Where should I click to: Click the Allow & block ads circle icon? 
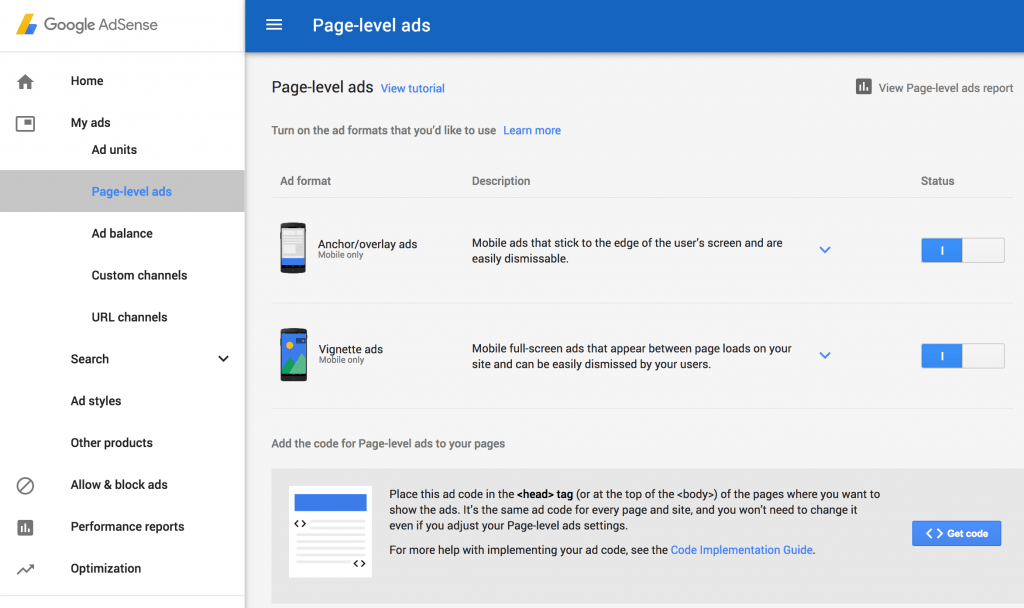tap(26, 485)
